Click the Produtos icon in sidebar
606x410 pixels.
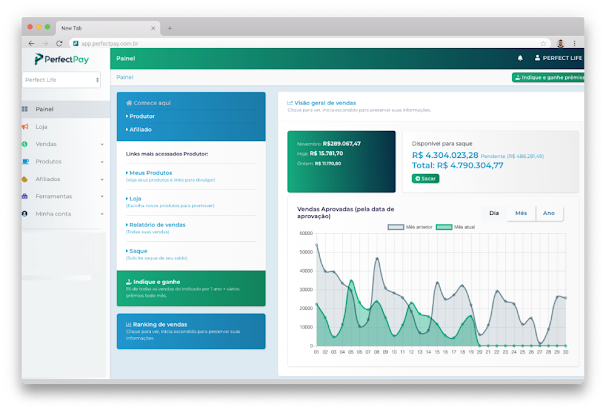pos(25,162)
